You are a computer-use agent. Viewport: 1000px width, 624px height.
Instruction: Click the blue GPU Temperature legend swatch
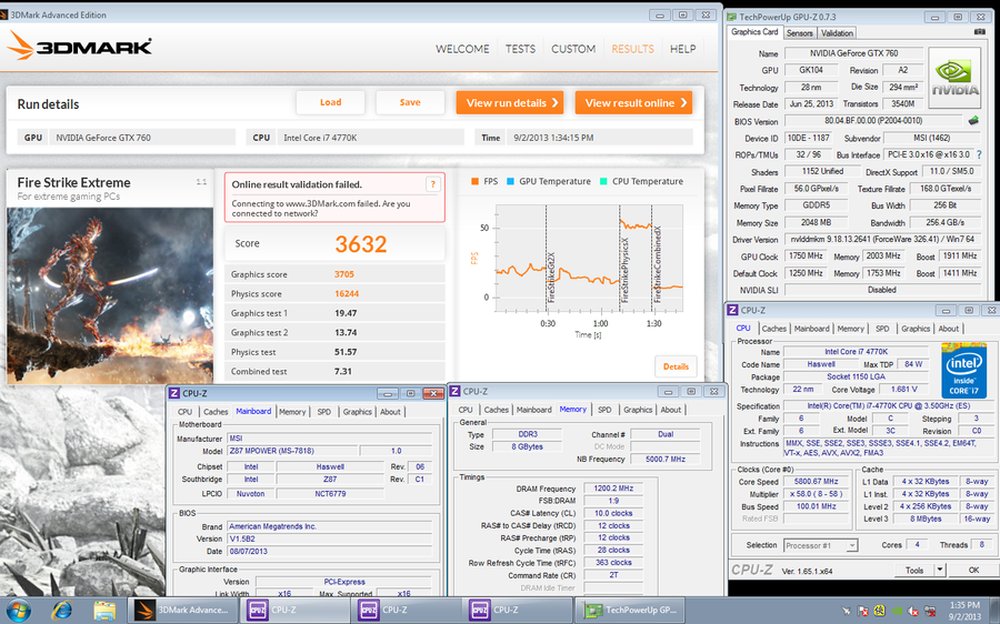[x=510, y=181]
